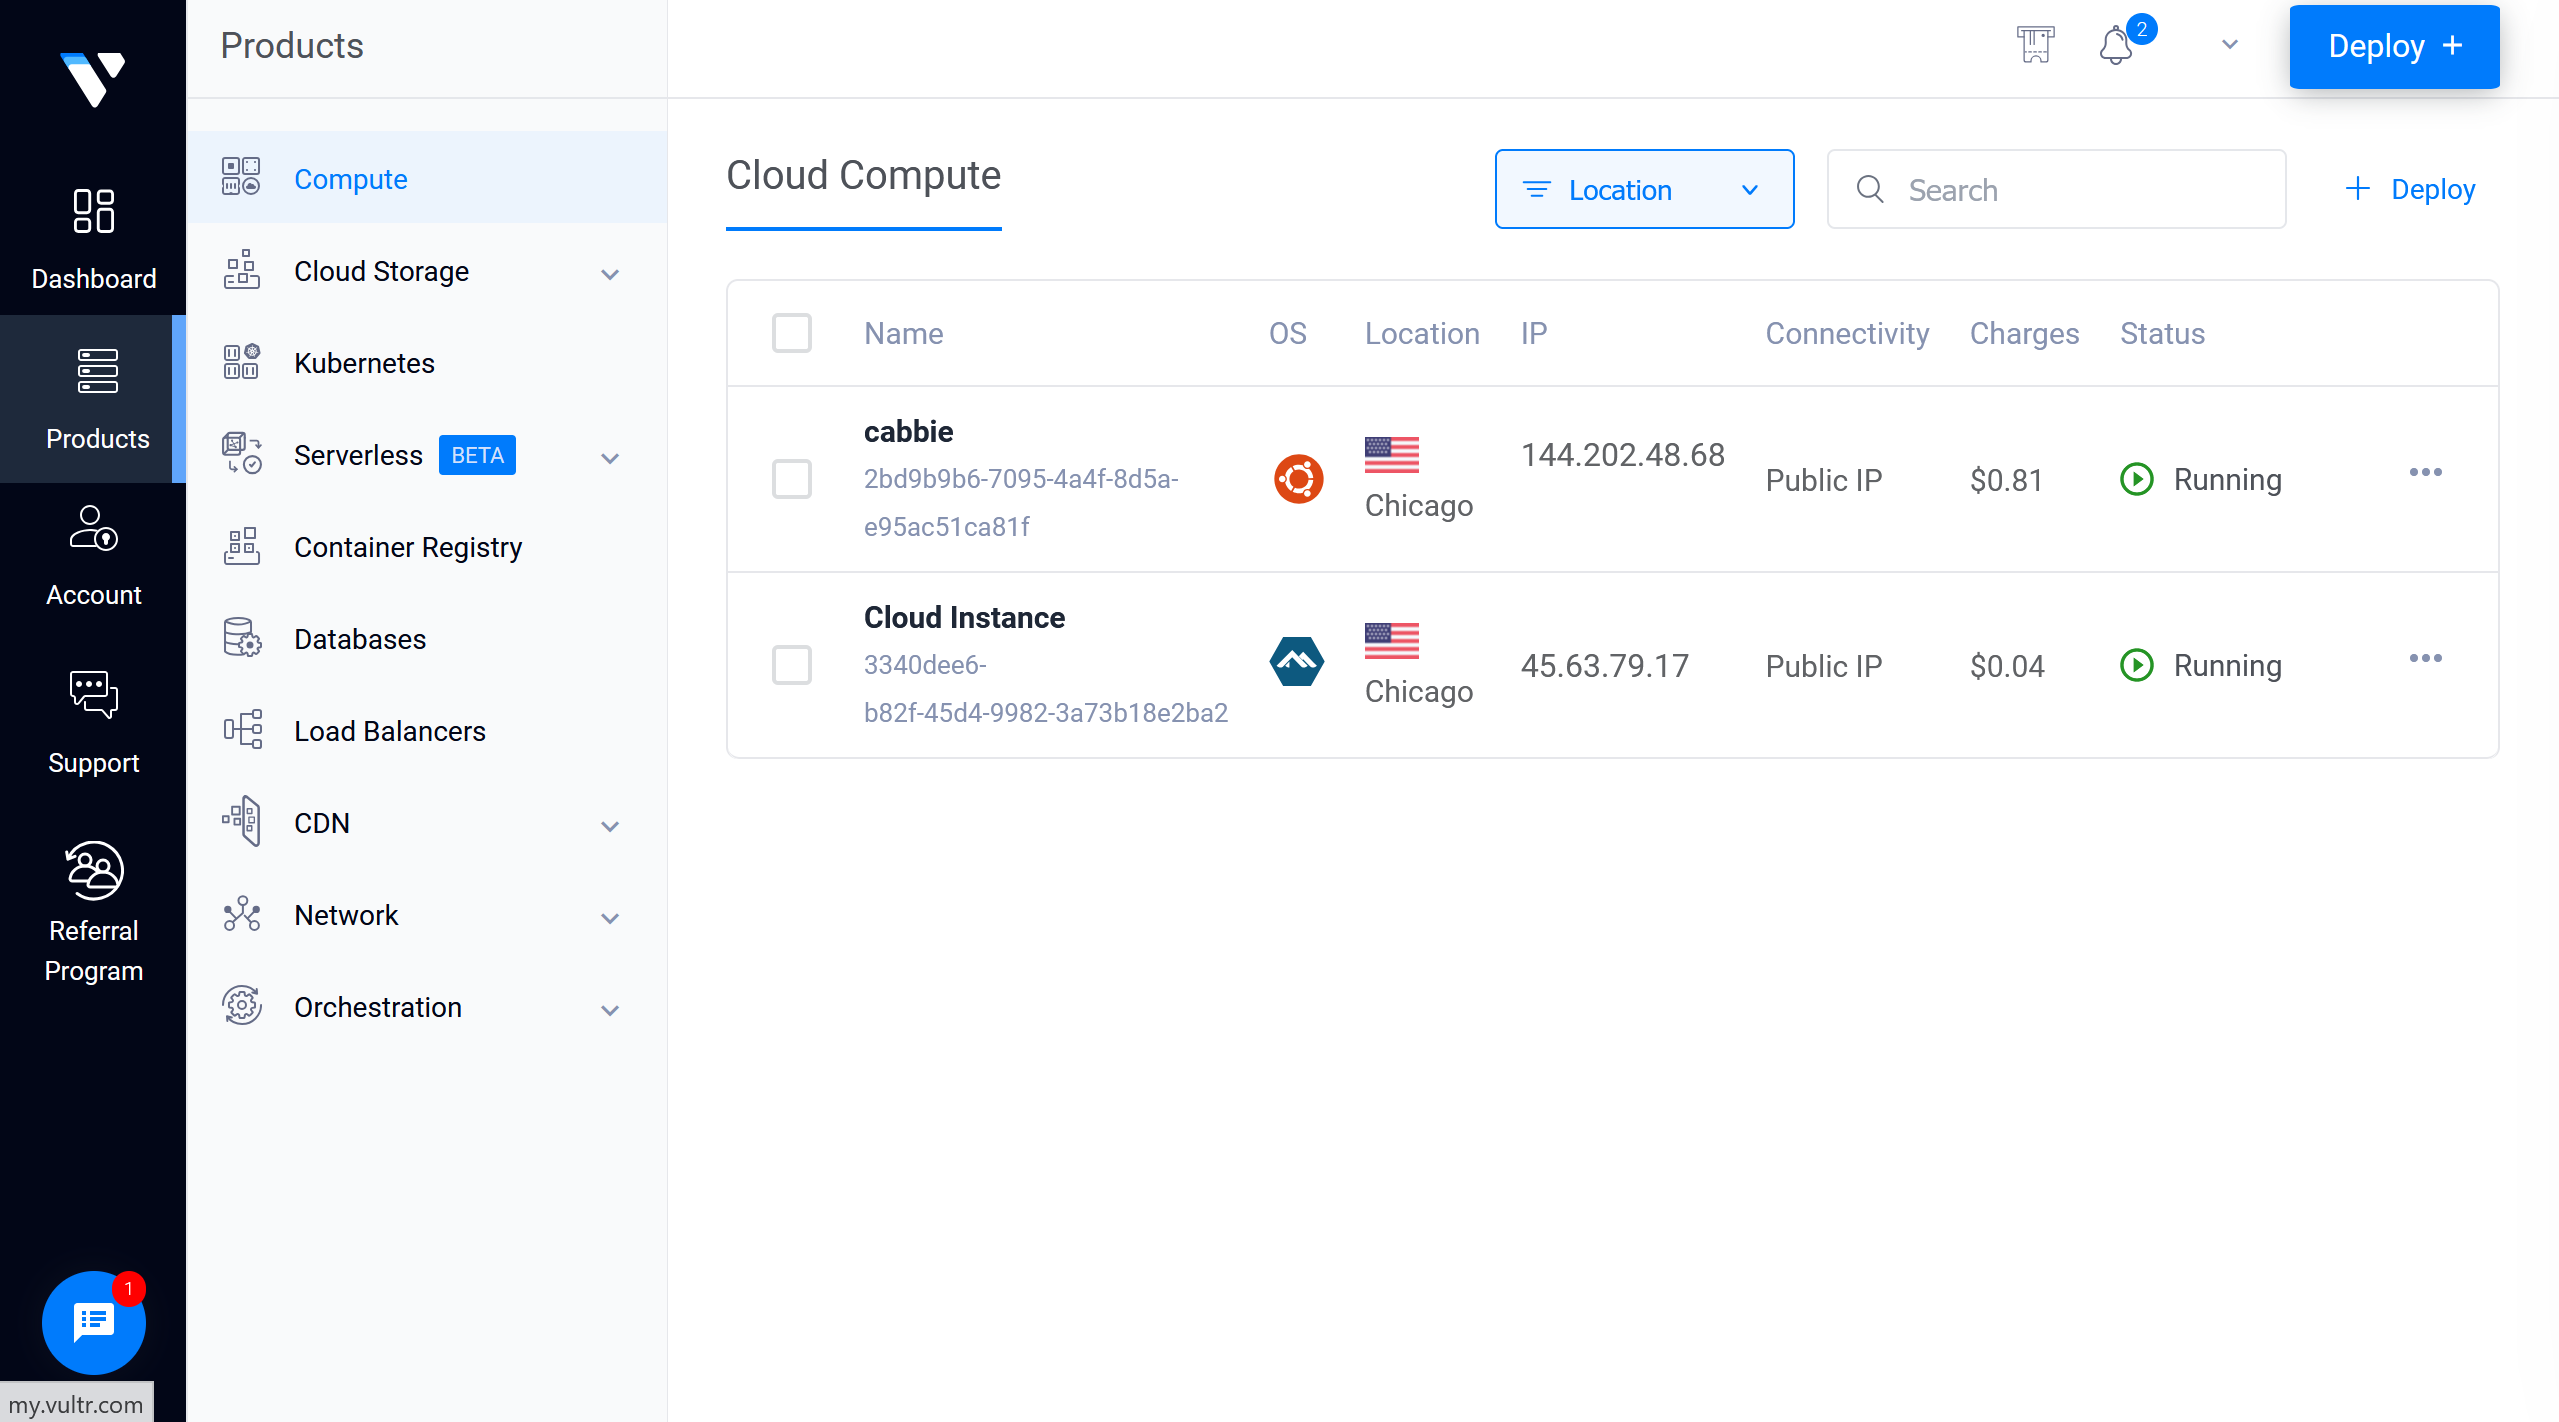
Task: Open cabbie instance name link
Action: [908, 431]
